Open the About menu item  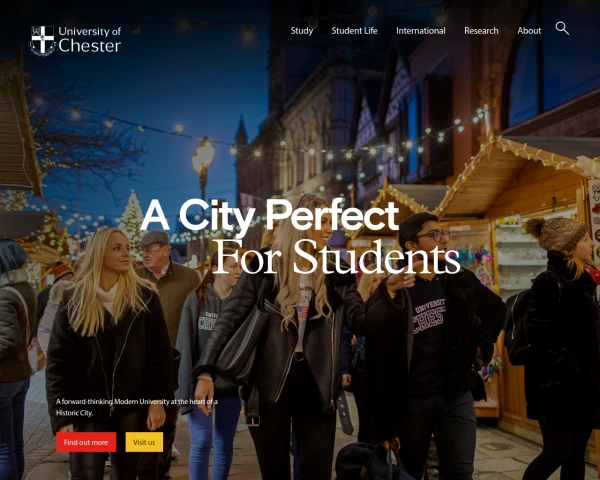529,31
